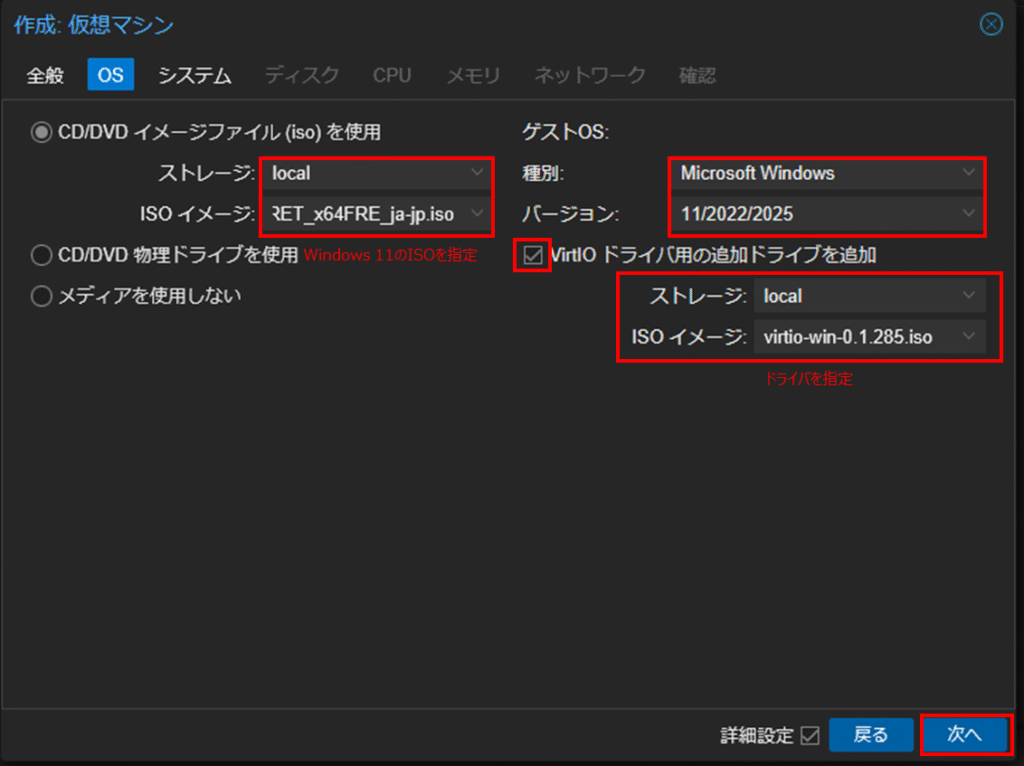Click the 戻る button
The image size is (1024, 766).
point(871,735)
